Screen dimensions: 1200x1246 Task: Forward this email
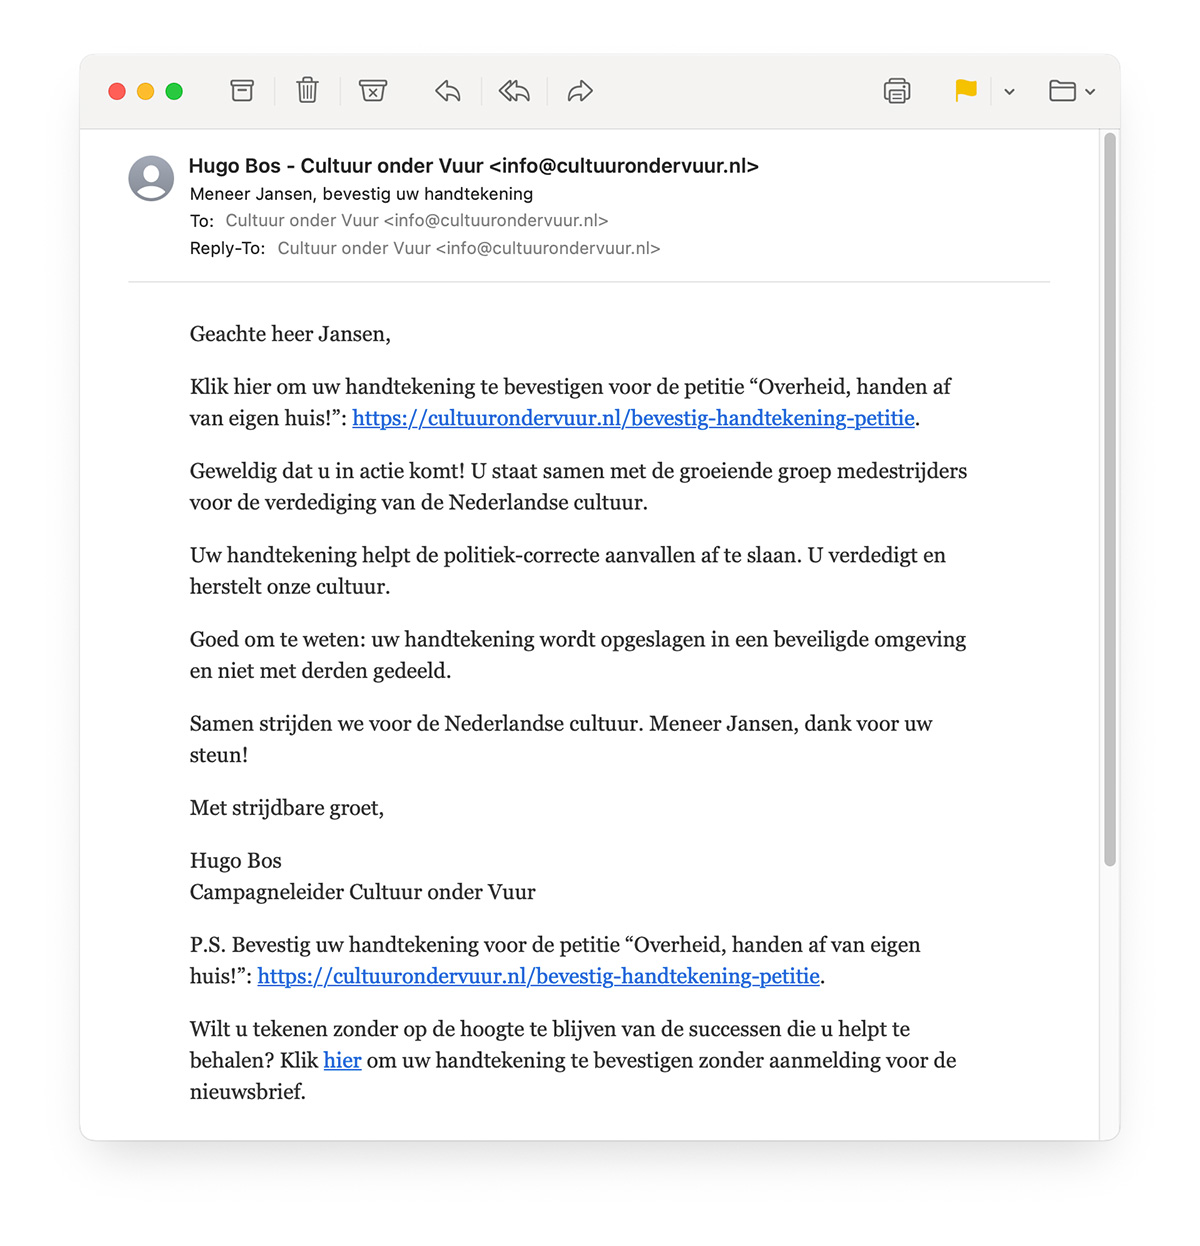(x=579, y=90)
